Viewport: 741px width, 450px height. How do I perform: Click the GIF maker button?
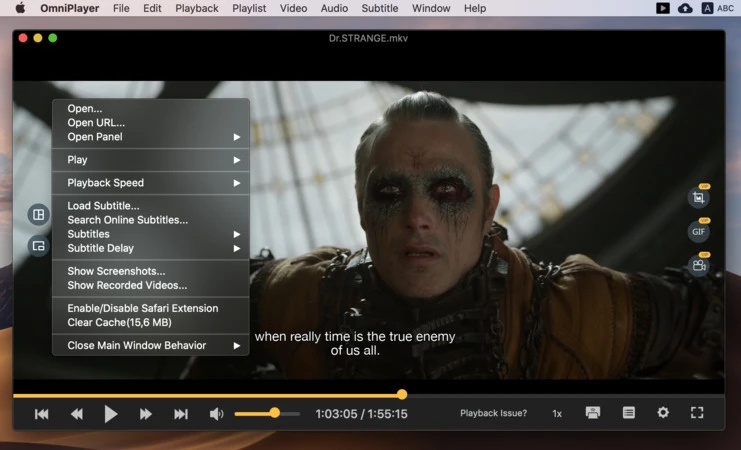pyautogui.click(x=698, y=232)
